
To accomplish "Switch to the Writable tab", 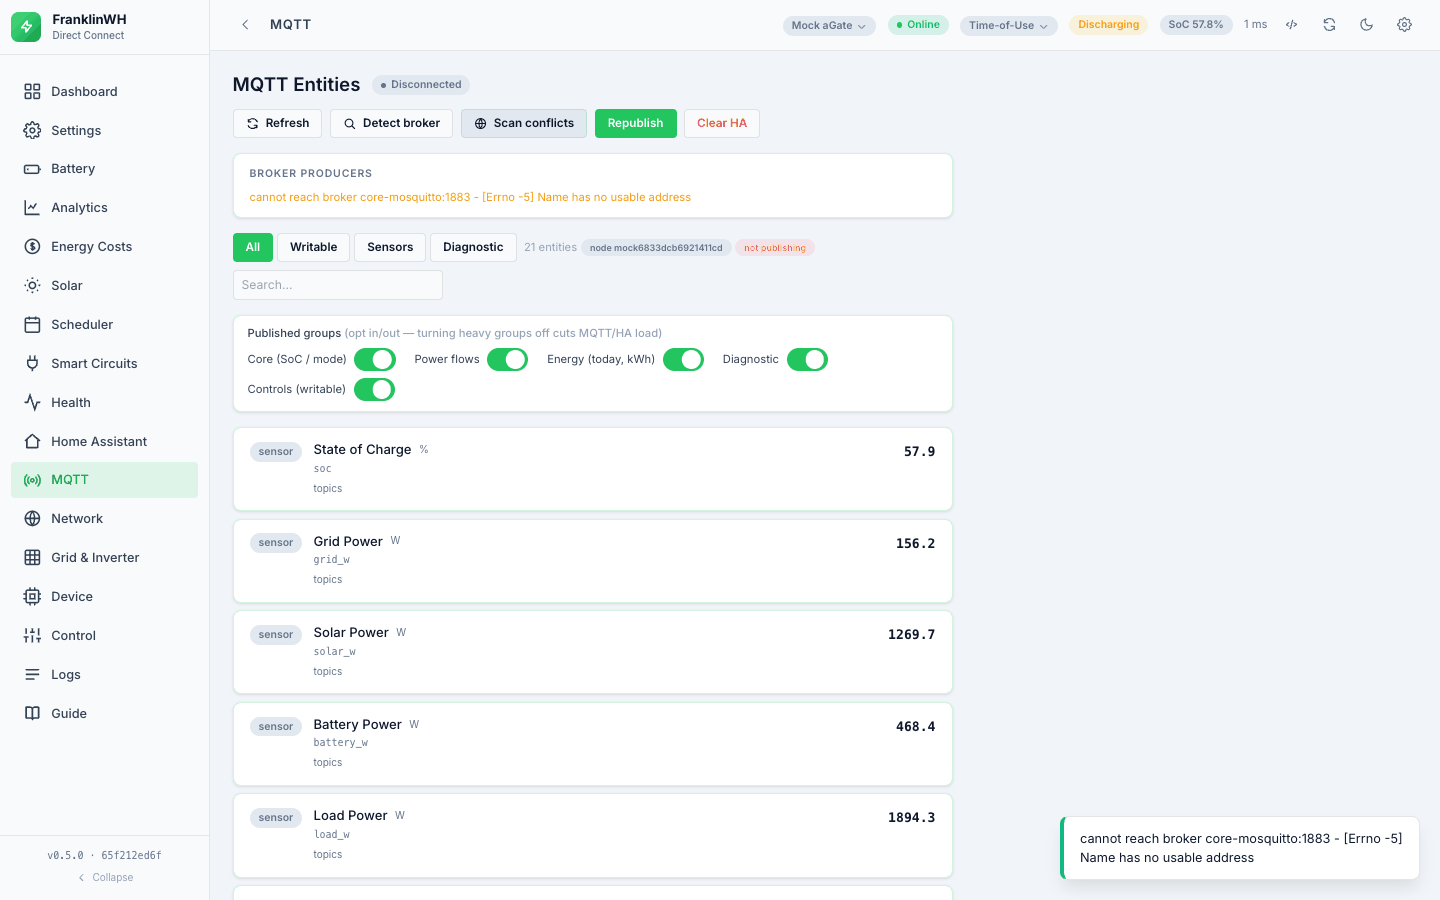I will (314, 248).
